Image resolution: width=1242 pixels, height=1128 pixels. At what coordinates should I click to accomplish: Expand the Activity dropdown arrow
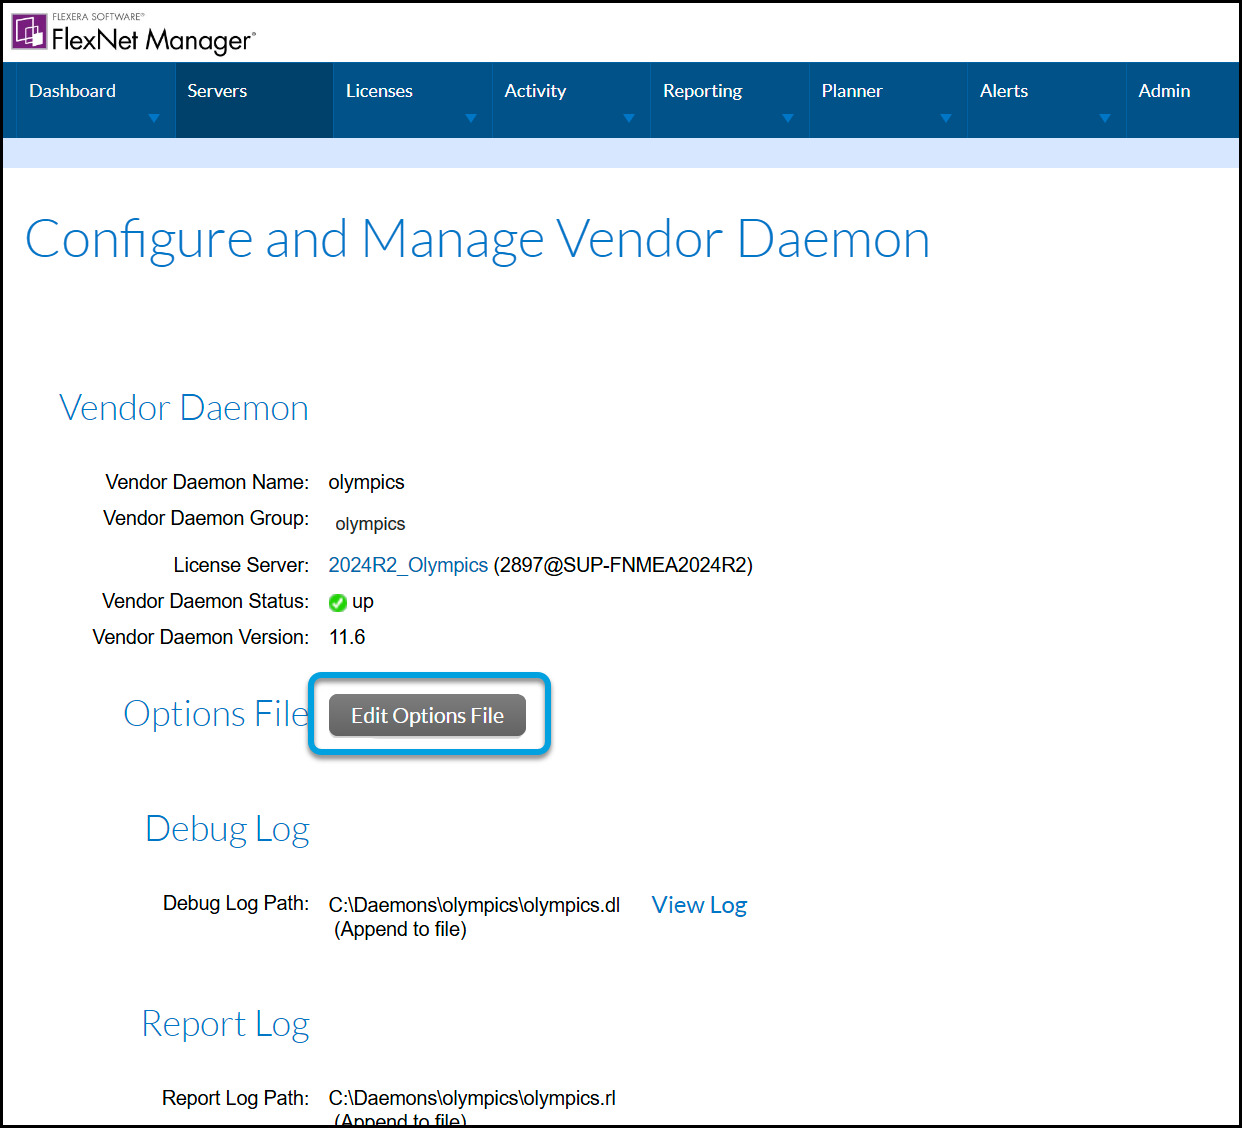point(629,118)
